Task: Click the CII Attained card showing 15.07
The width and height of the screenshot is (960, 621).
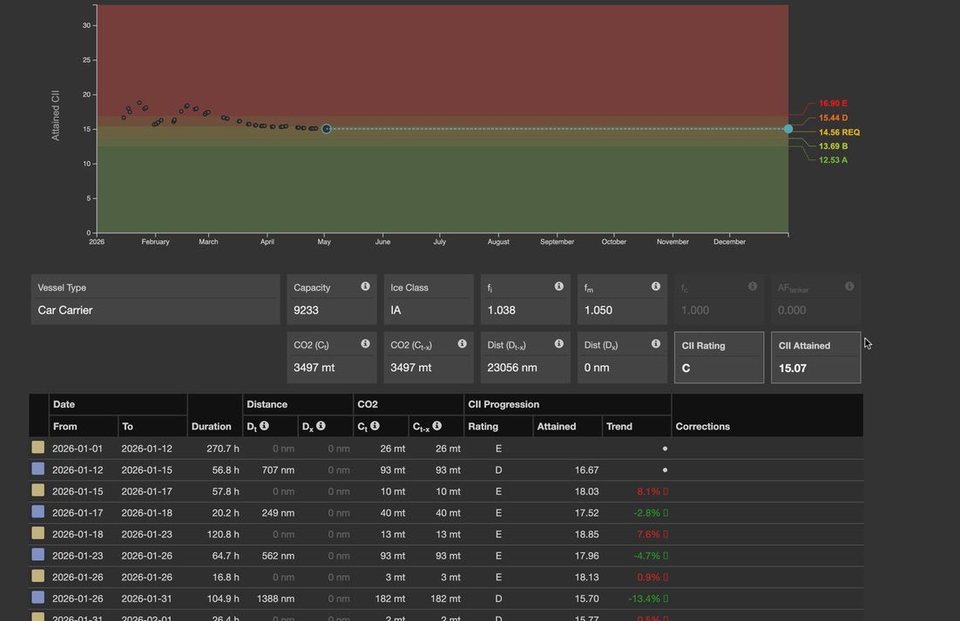Action: click(x=816, y=358)
